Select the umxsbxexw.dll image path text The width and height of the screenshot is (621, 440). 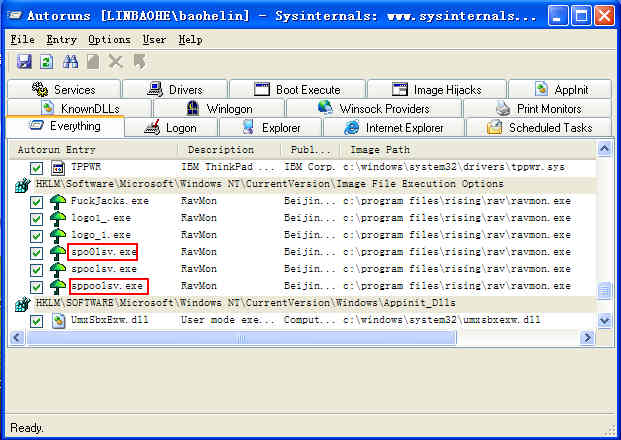pyautogui.click(x=442, y=320)
